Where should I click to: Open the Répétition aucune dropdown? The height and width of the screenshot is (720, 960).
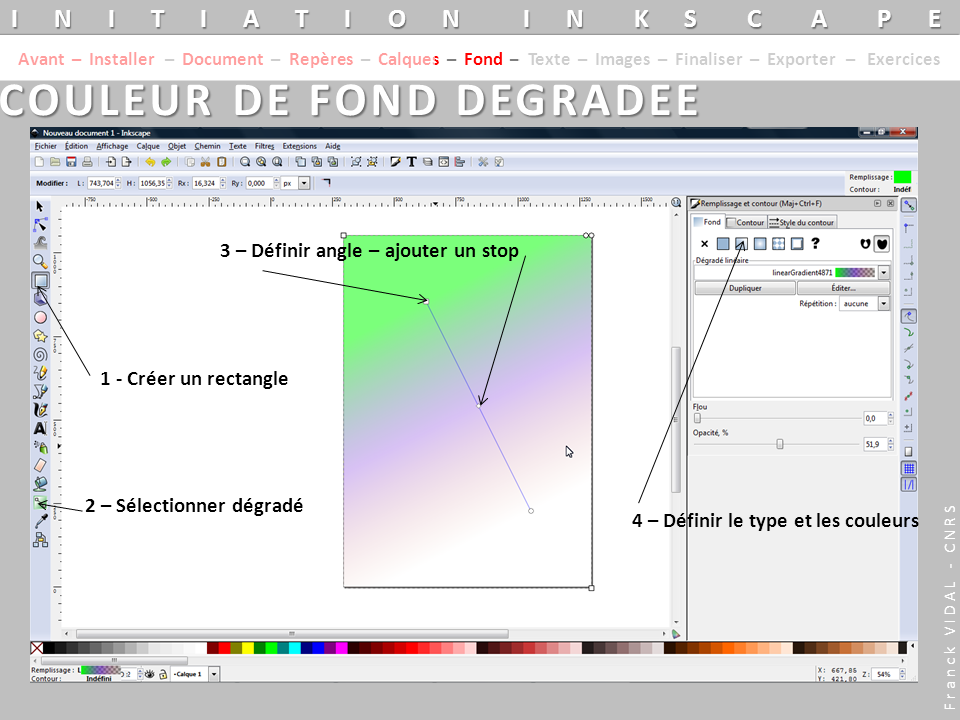(883, 304)
